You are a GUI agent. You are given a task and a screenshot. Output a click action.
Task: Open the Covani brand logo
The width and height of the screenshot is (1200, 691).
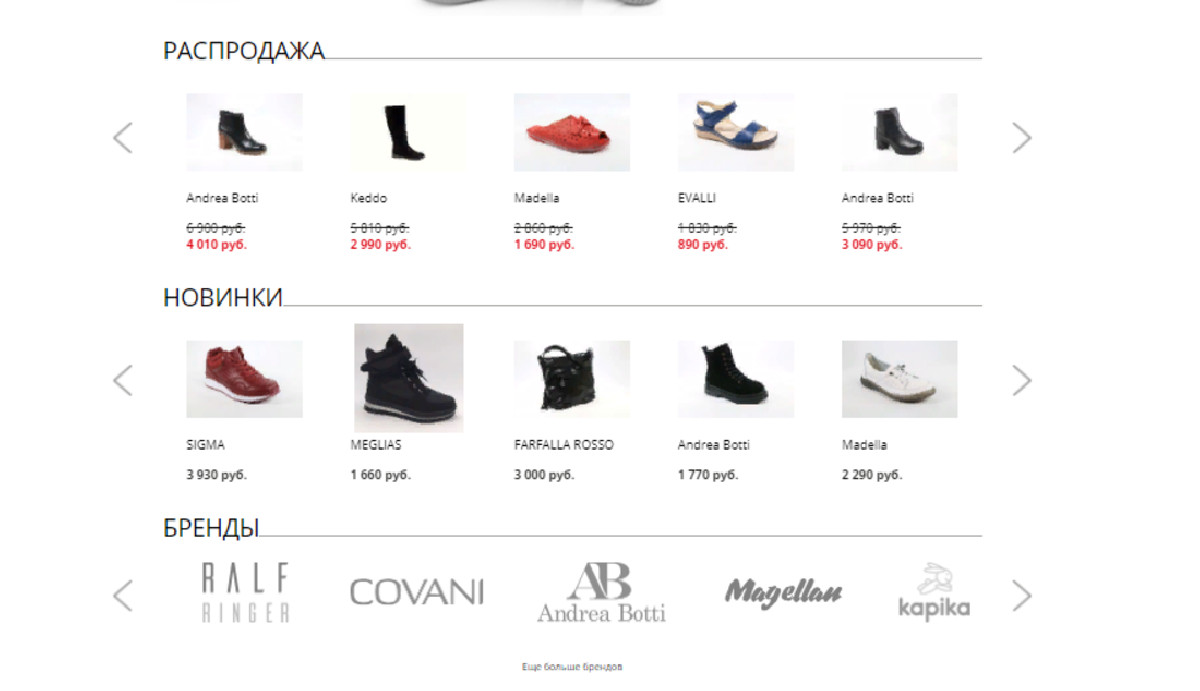[417, 592]
